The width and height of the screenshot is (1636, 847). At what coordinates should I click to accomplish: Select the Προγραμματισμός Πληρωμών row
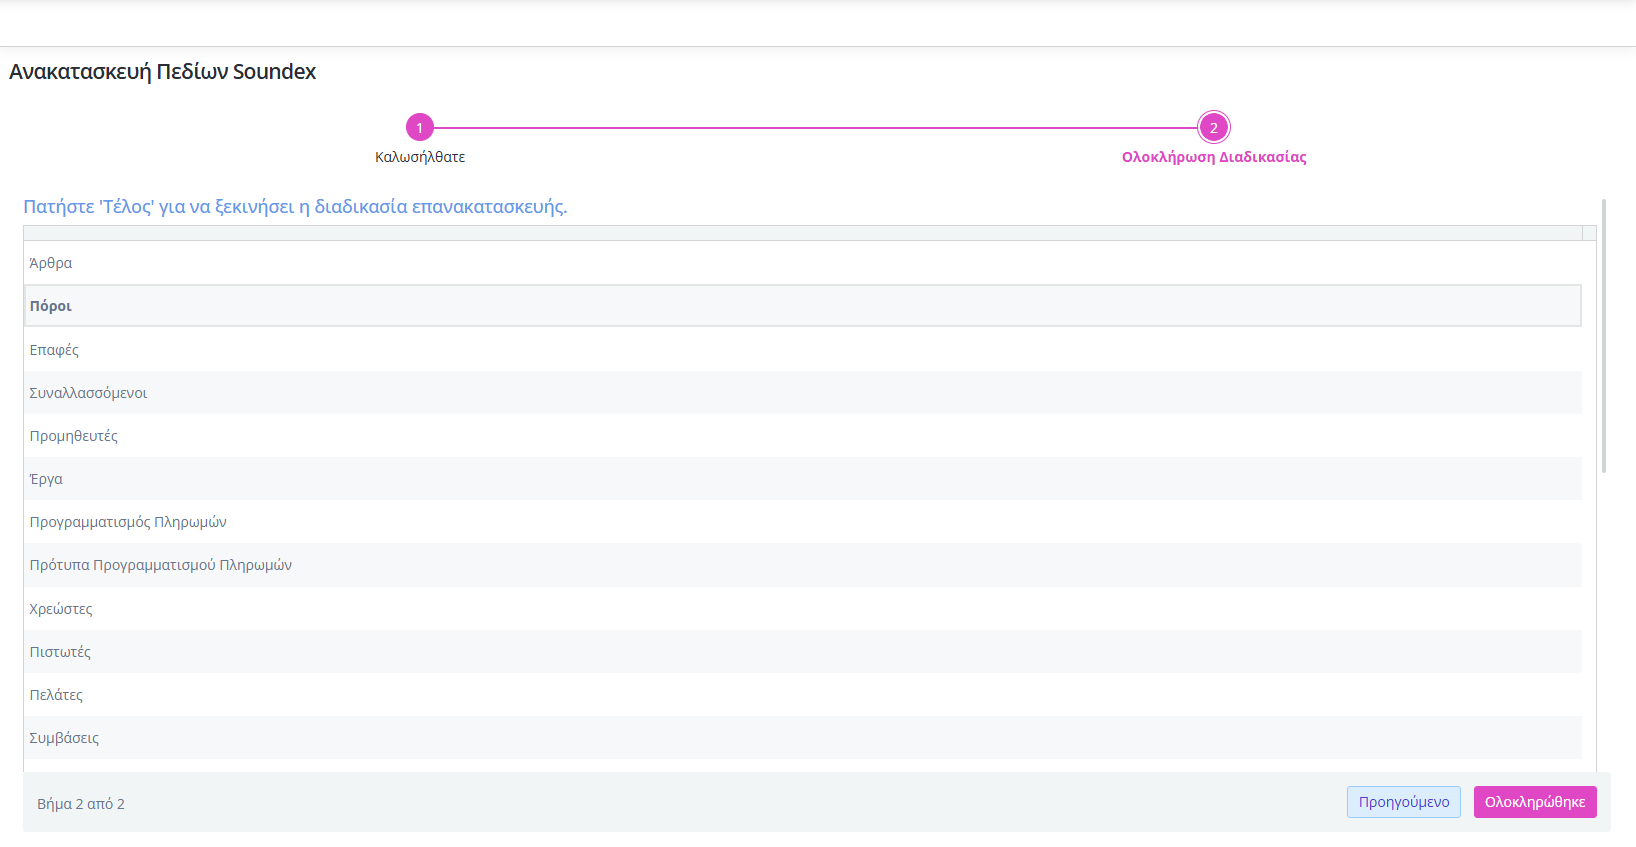click(x=803, y=522)
